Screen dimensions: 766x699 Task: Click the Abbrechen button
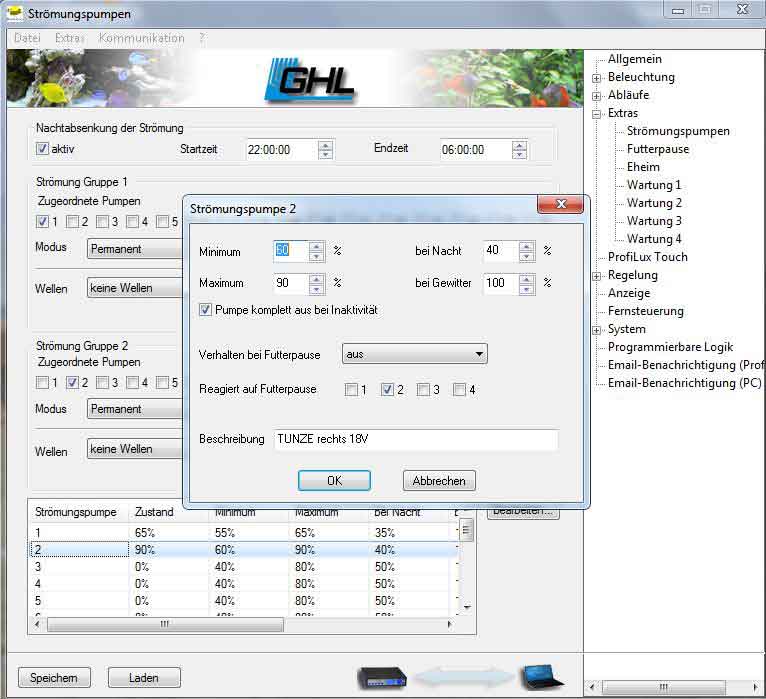pos(439,481)
